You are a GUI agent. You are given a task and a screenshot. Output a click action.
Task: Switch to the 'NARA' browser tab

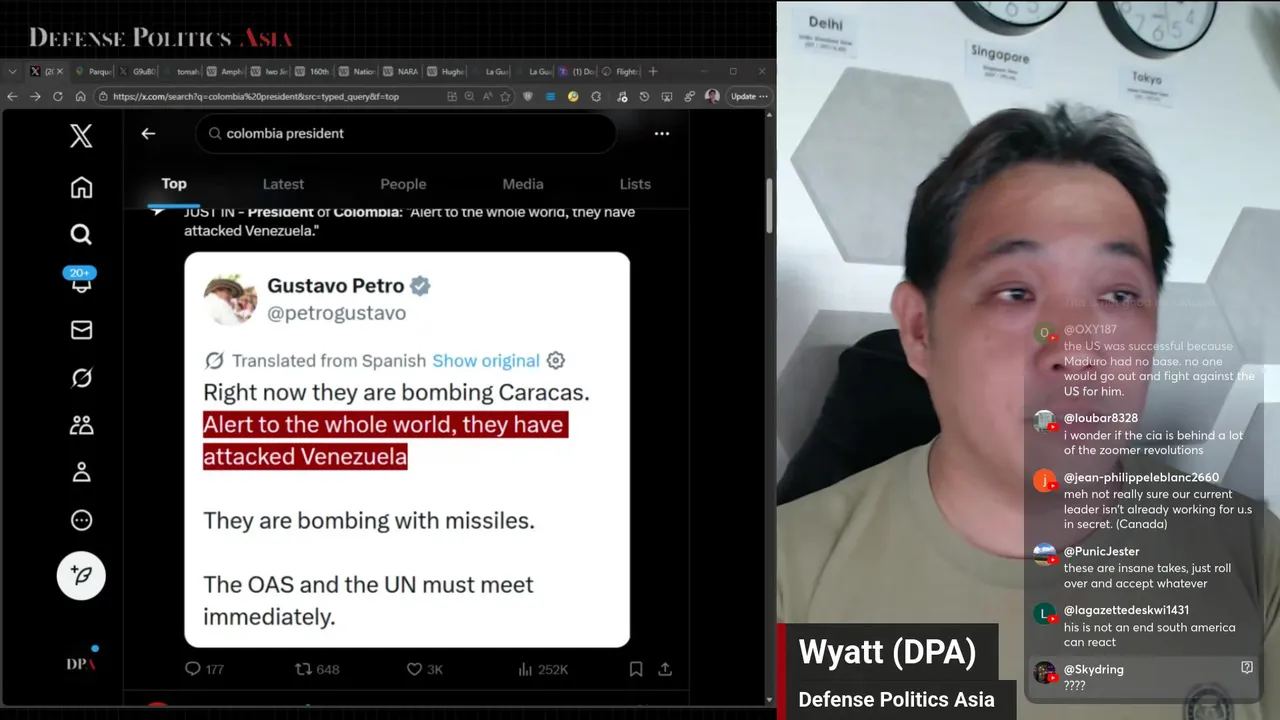[400, 71]
